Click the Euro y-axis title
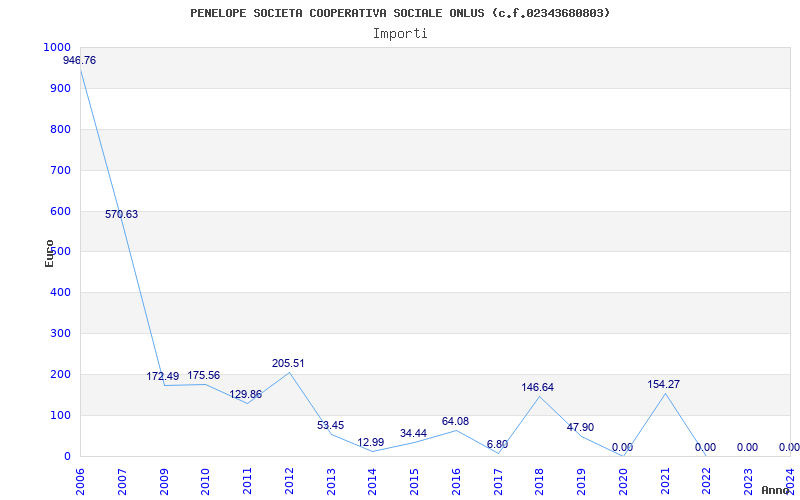 pos(49,252)
